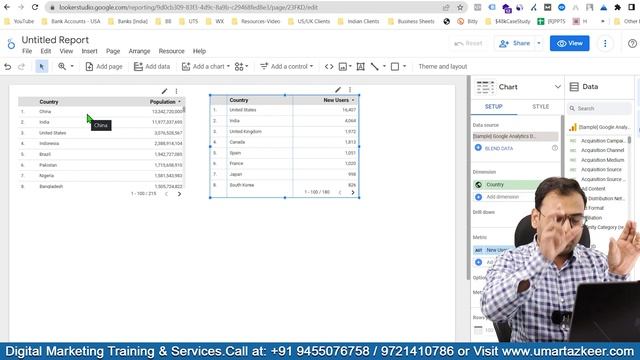Click the table chart type icon
The image size is (640, 360).
[x=485, y=87]
